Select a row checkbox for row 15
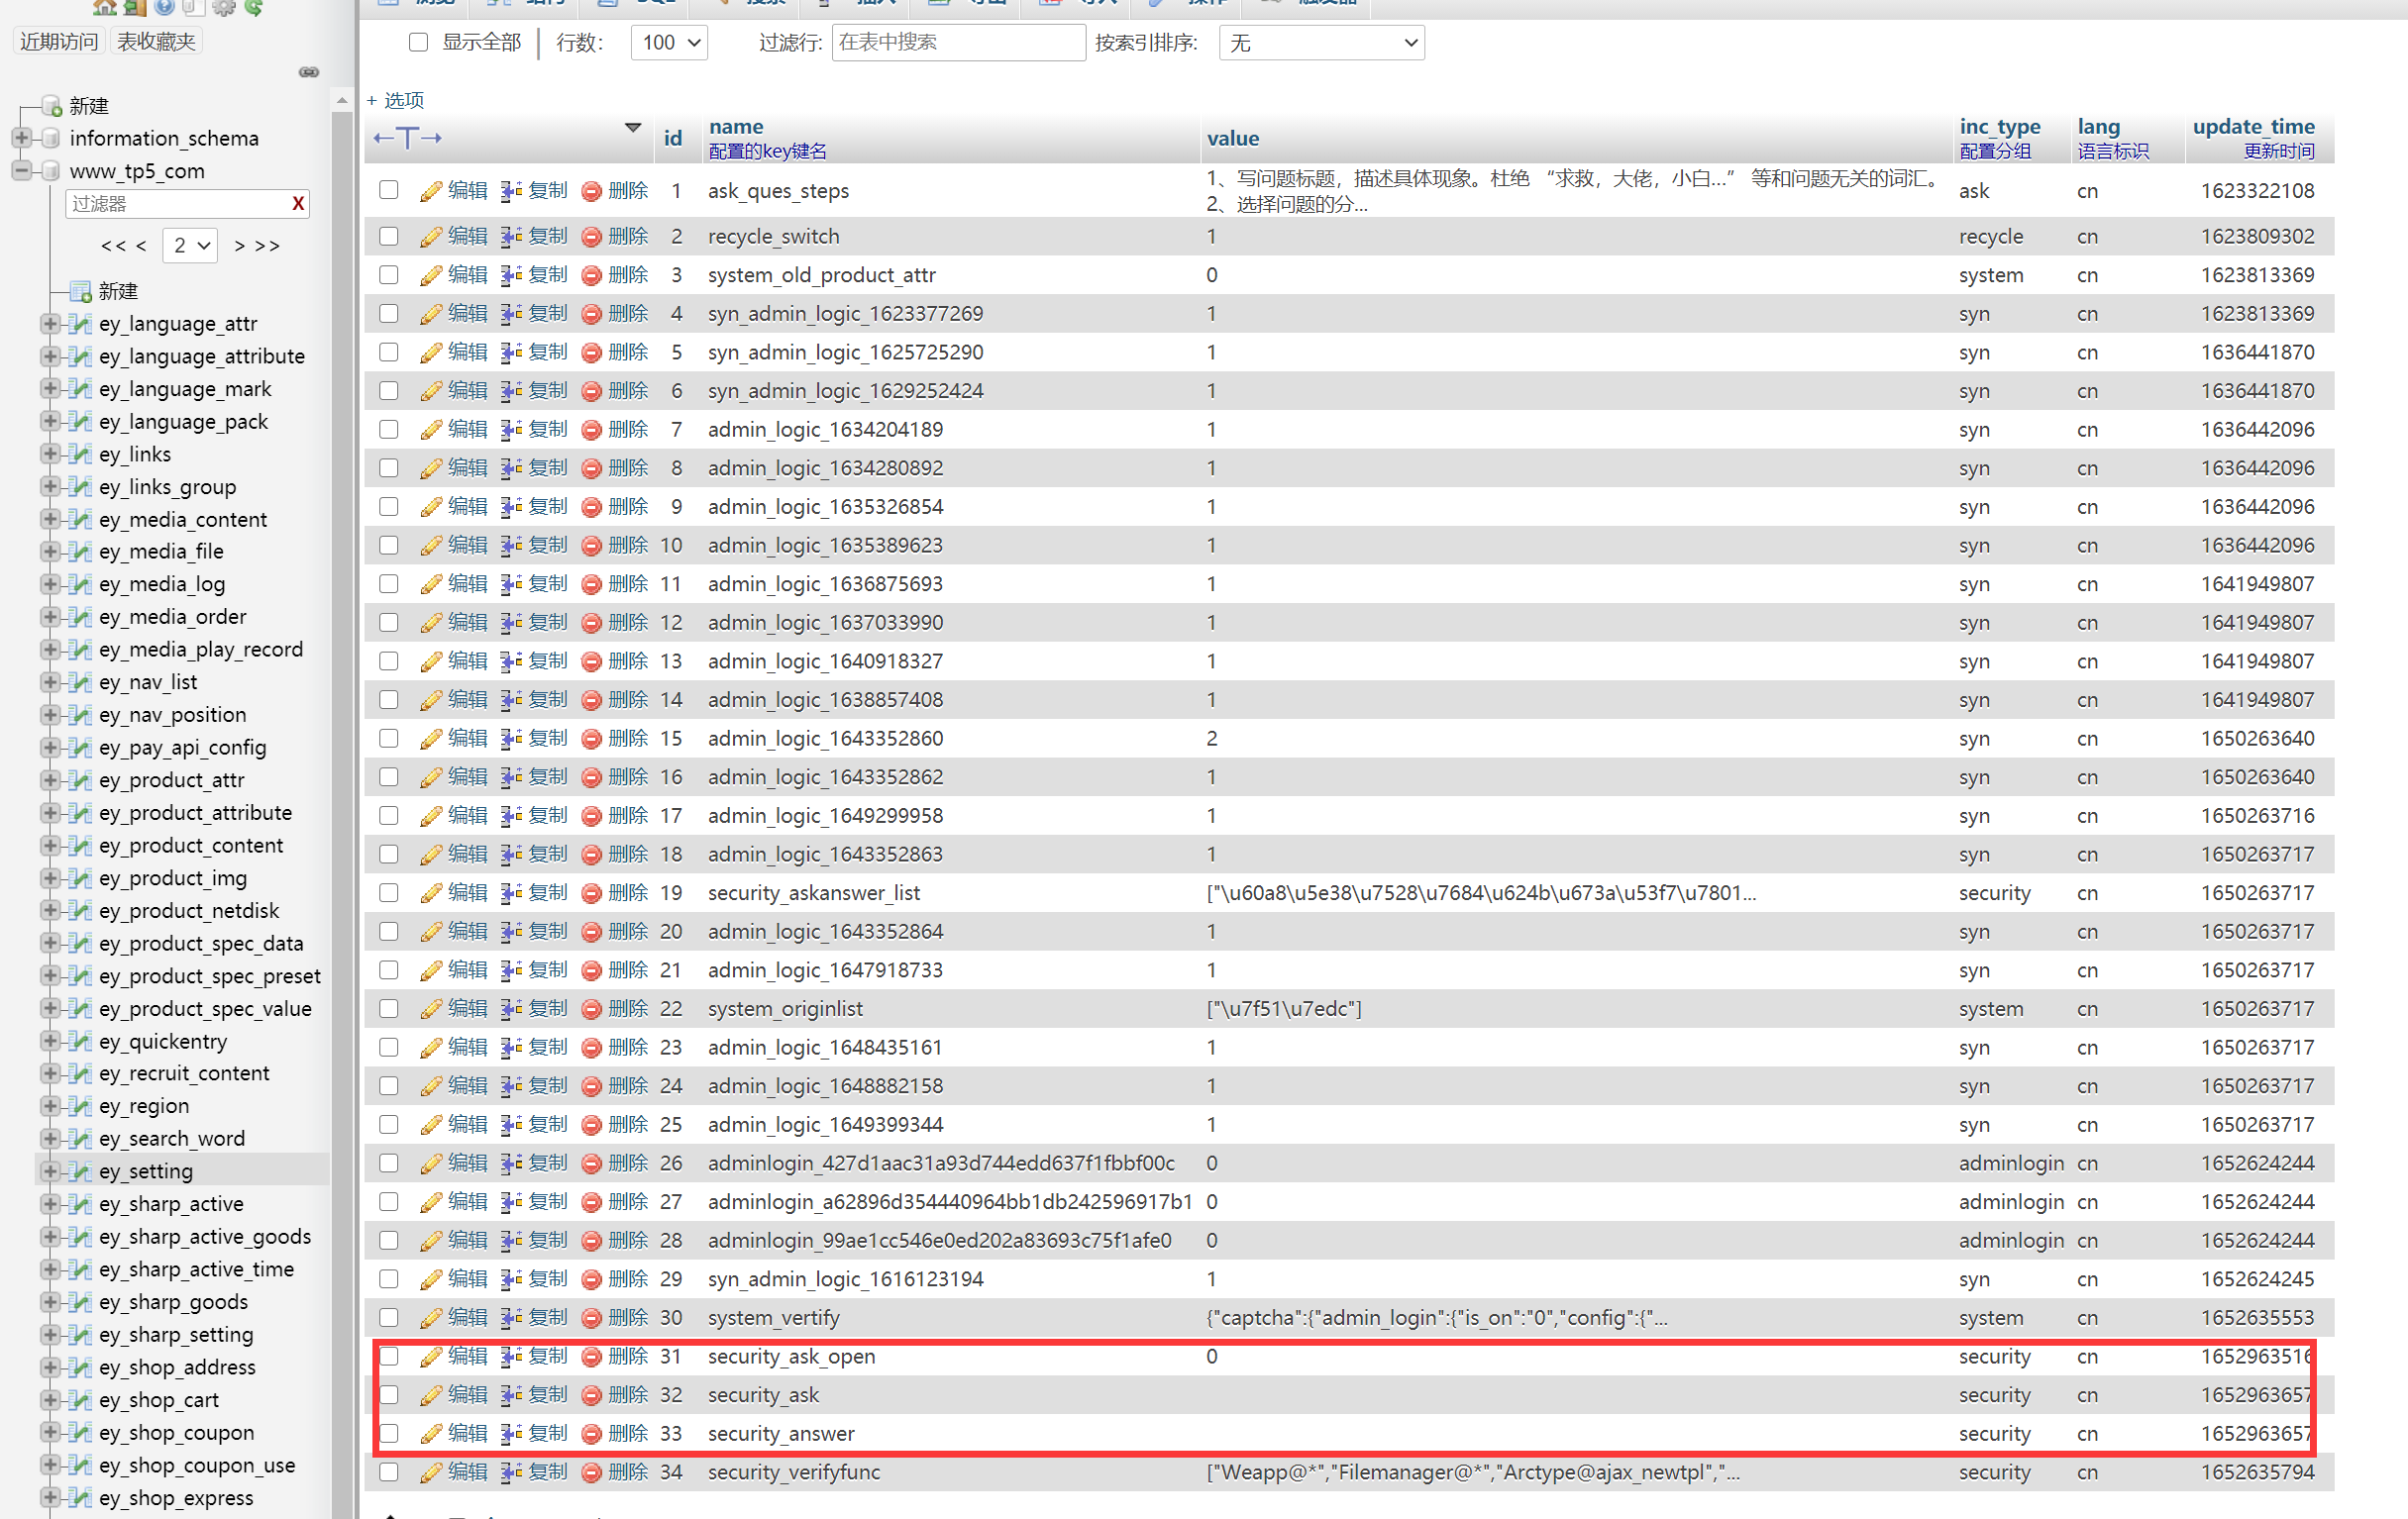Viewport: 2408px width, 1519px height. pos(388,739)
